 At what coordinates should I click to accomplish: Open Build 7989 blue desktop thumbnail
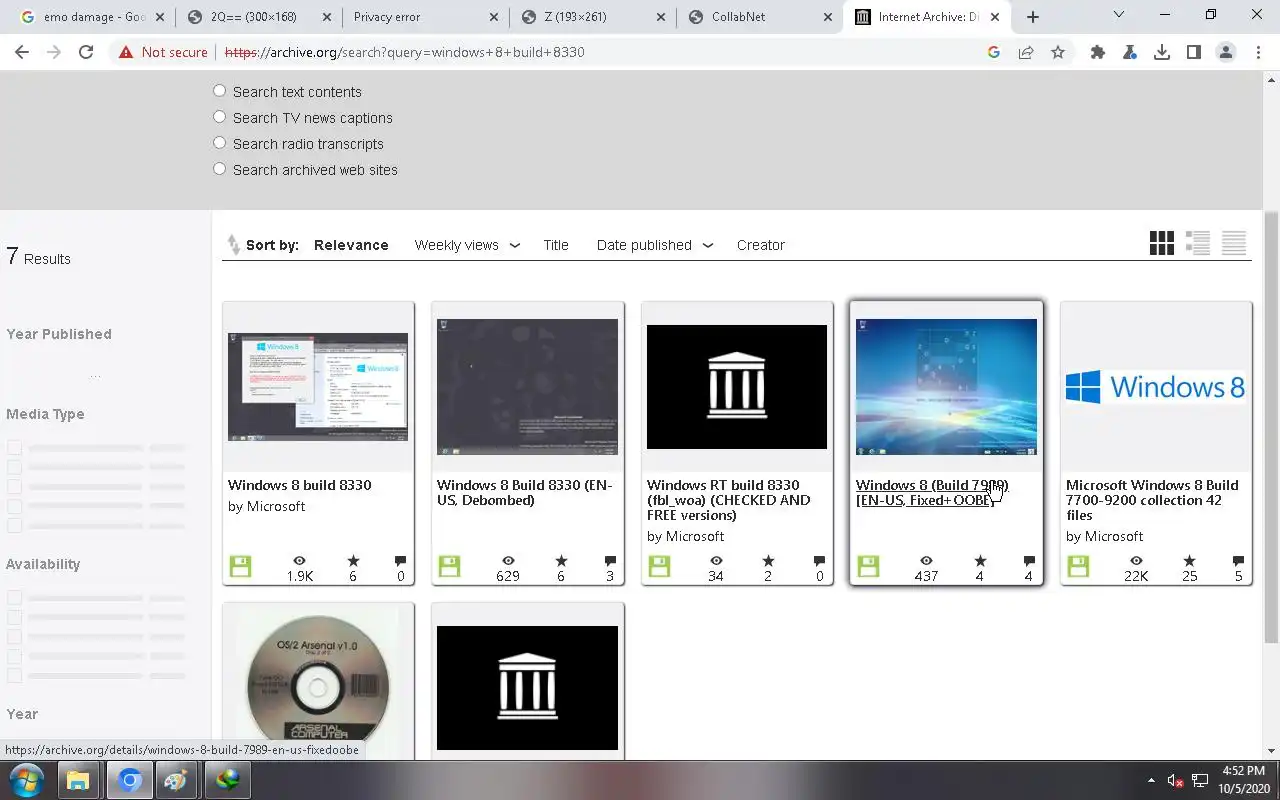coord(946,387)
